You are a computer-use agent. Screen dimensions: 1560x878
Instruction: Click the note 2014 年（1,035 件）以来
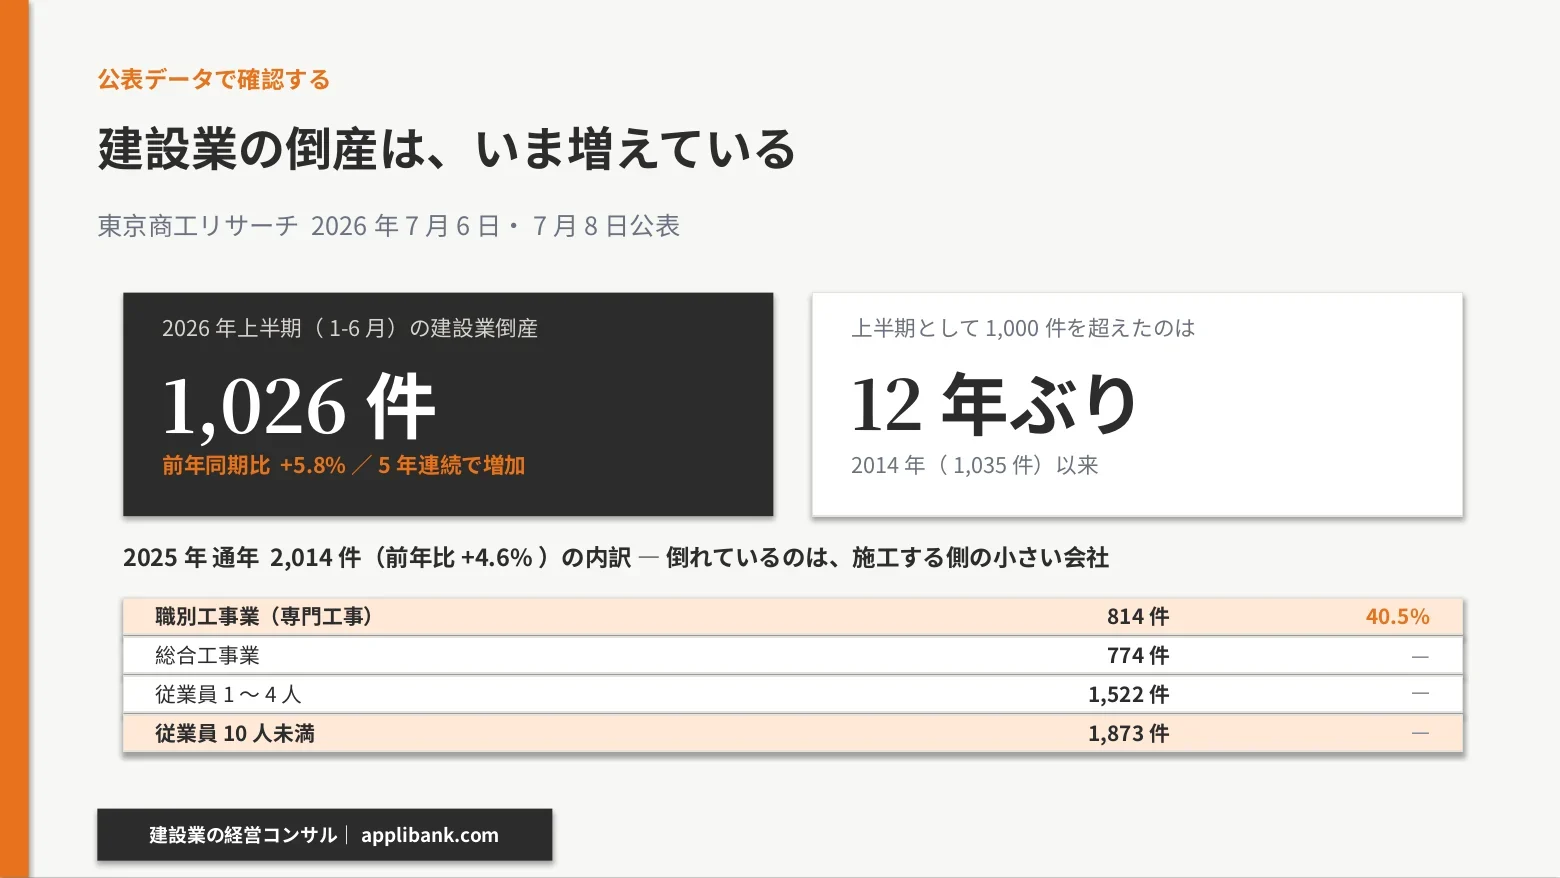tap(975, 465)
